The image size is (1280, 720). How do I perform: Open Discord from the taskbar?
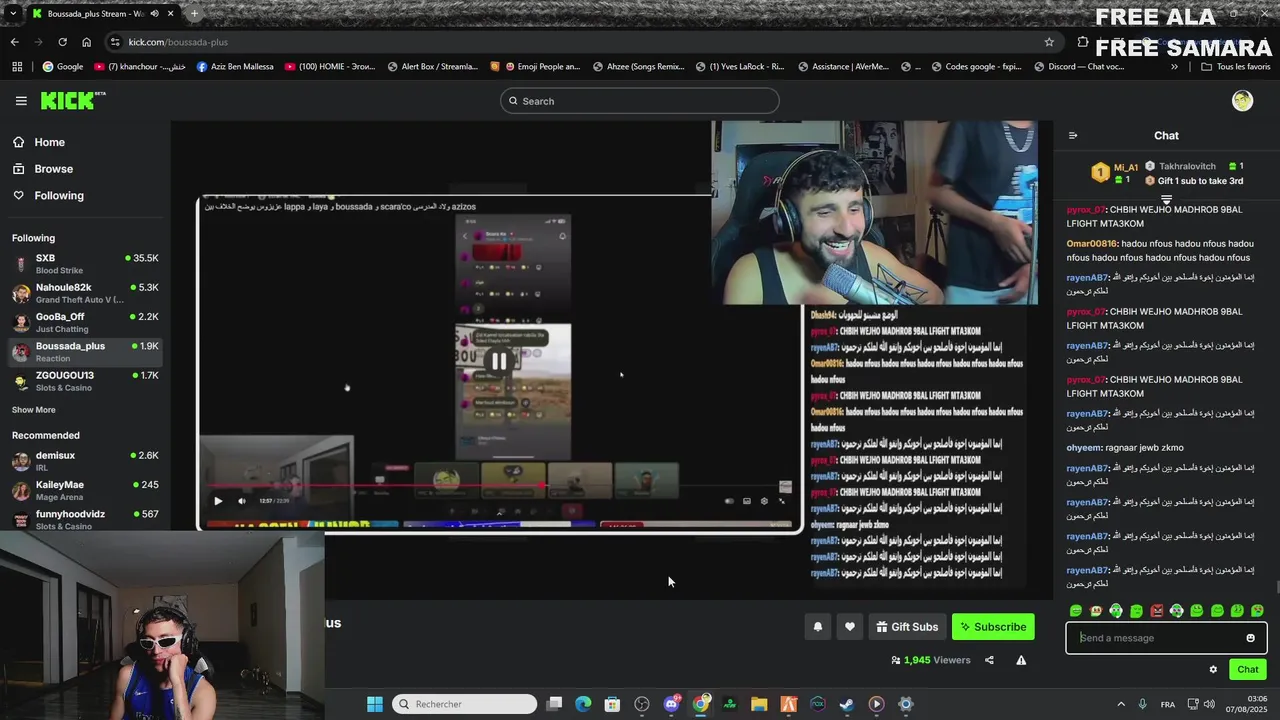[x=671, y=704]
